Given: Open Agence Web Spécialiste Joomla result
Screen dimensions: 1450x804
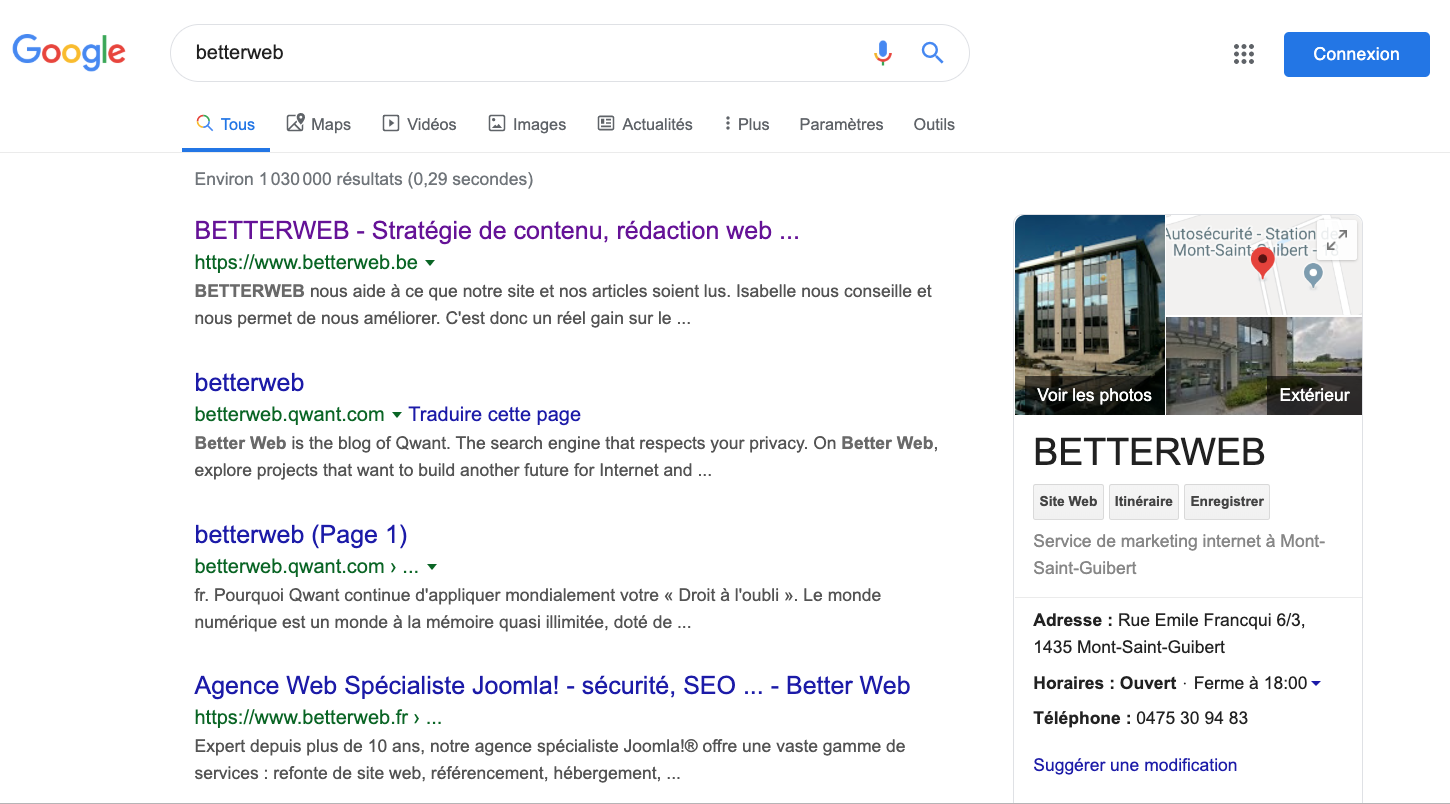Looking at the screenshot, I should click(x=552, y=686).
